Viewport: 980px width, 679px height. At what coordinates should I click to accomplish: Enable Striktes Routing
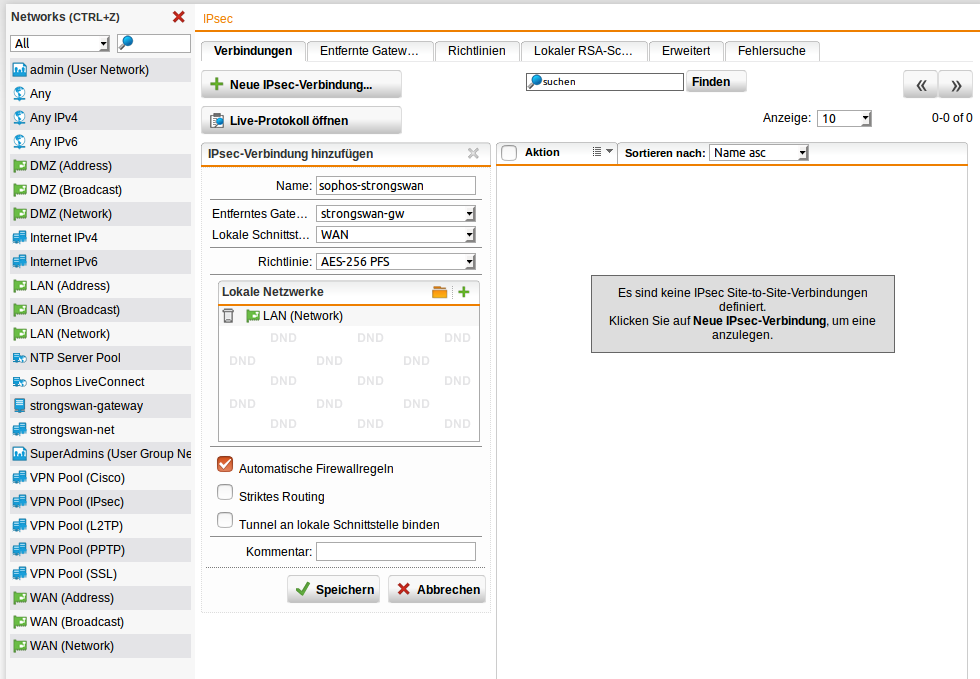click(x=225, y=494)
